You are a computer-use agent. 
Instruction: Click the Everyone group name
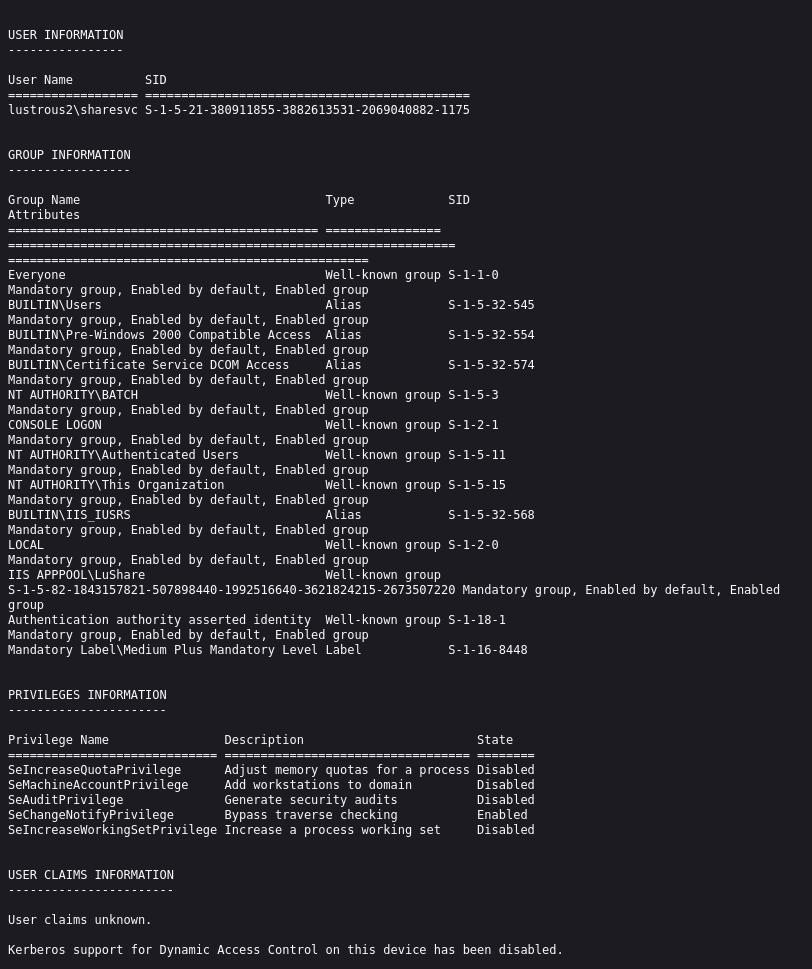coord(37,275)
